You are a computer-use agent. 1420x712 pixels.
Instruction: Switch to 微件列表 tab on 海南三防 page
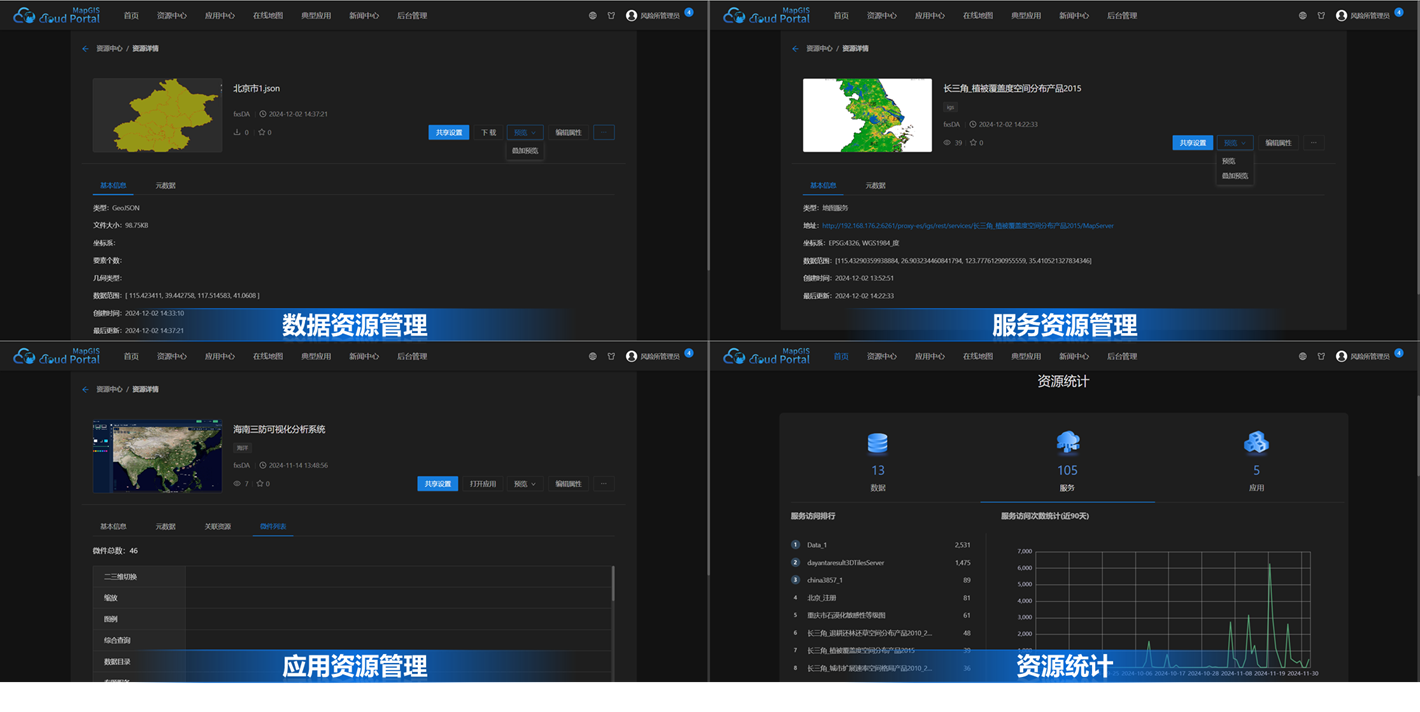point(273,526)
